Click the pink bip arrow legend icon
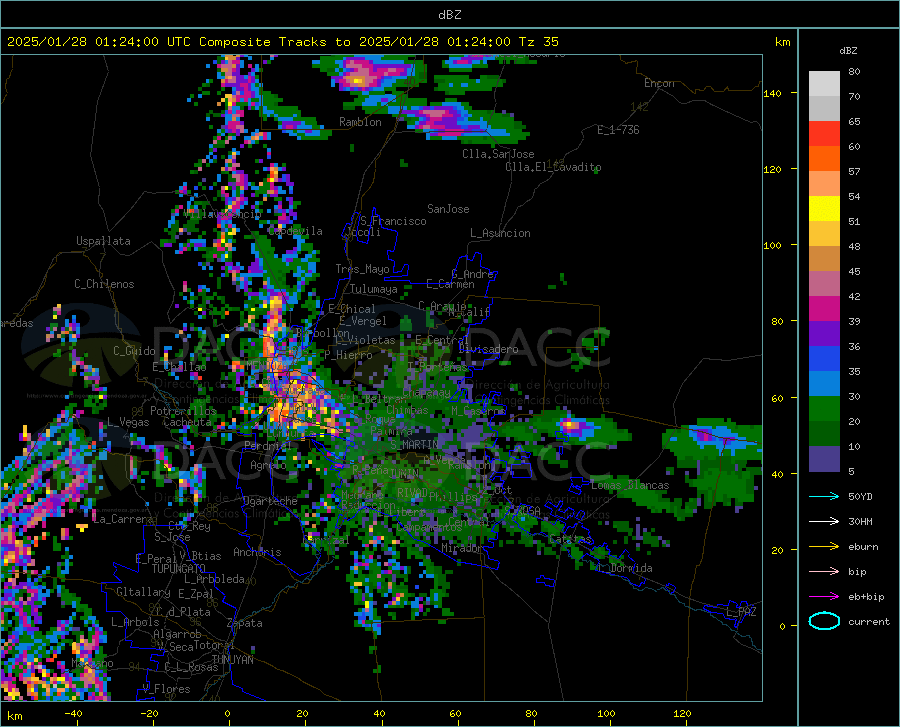Viewport: 900px width, 727px height. pos(824,572)
